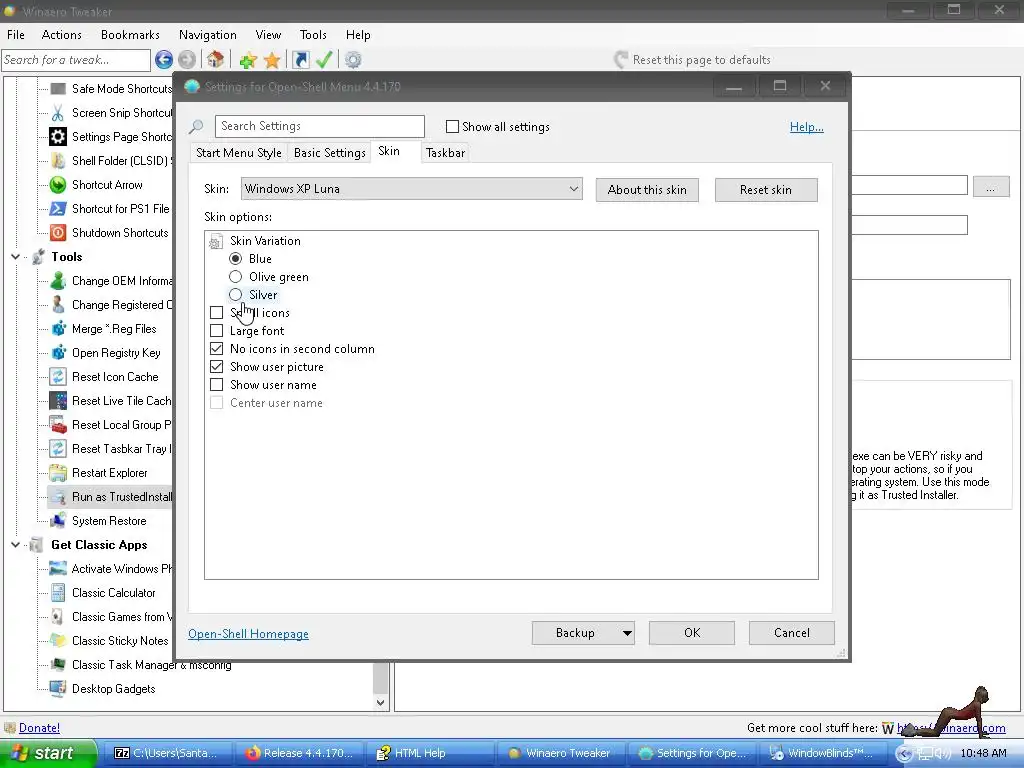The height and width of the screenshot is (768, 1024).
Task: Open the Actions menu
Action: (x=61, y=35)
